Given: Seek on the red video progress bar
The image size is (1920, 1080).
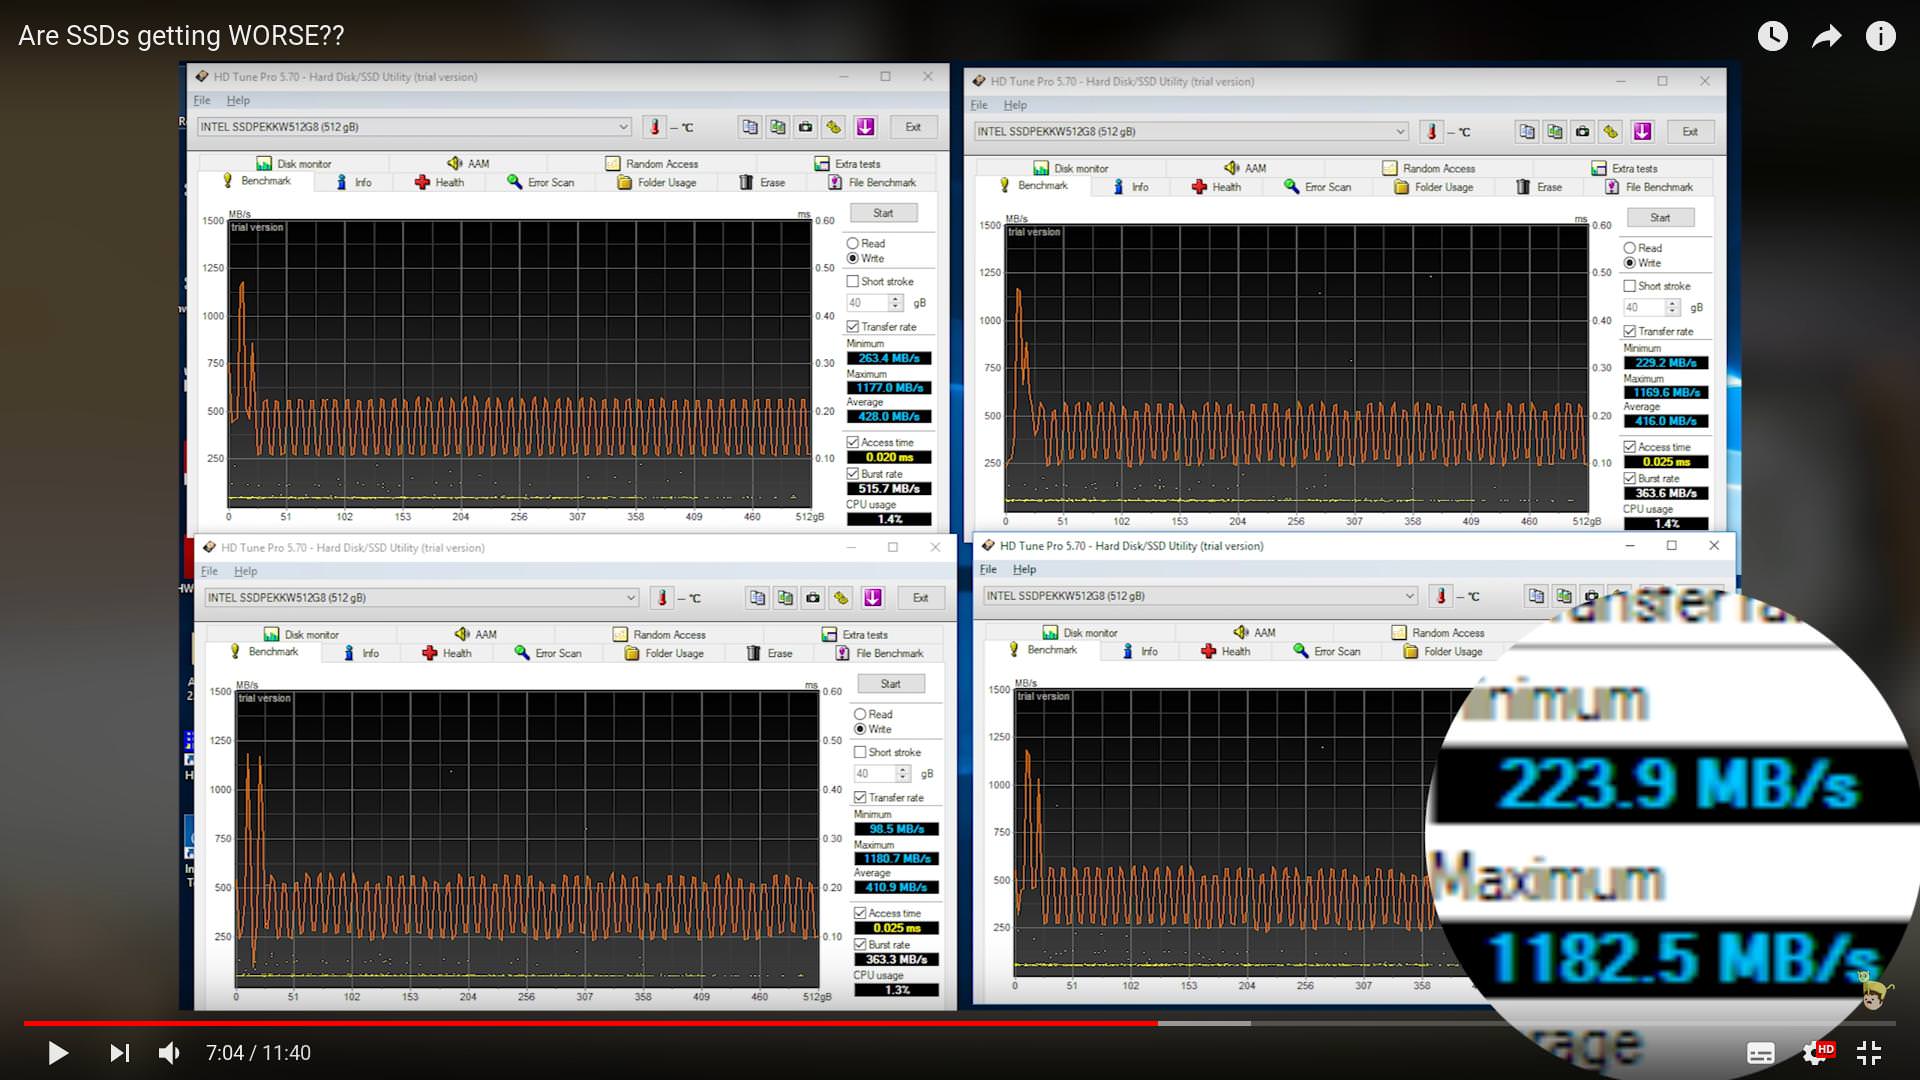Looking at the screenshot, I should click(x=590, y=1023).
